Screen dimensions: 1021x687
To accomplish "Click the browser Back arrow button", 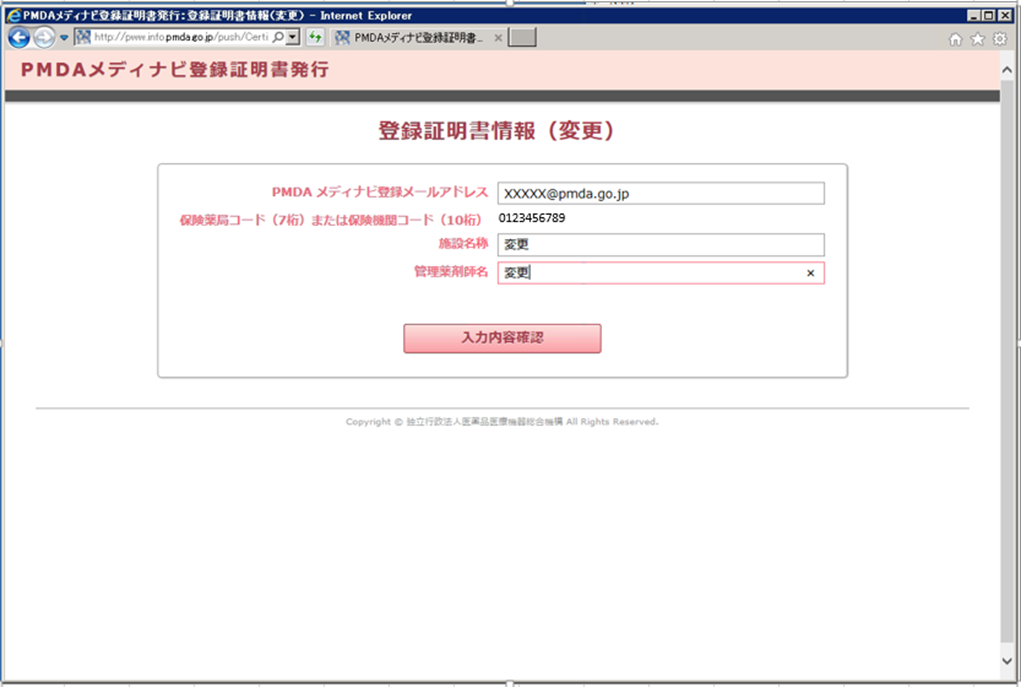I will coord(19,38).
